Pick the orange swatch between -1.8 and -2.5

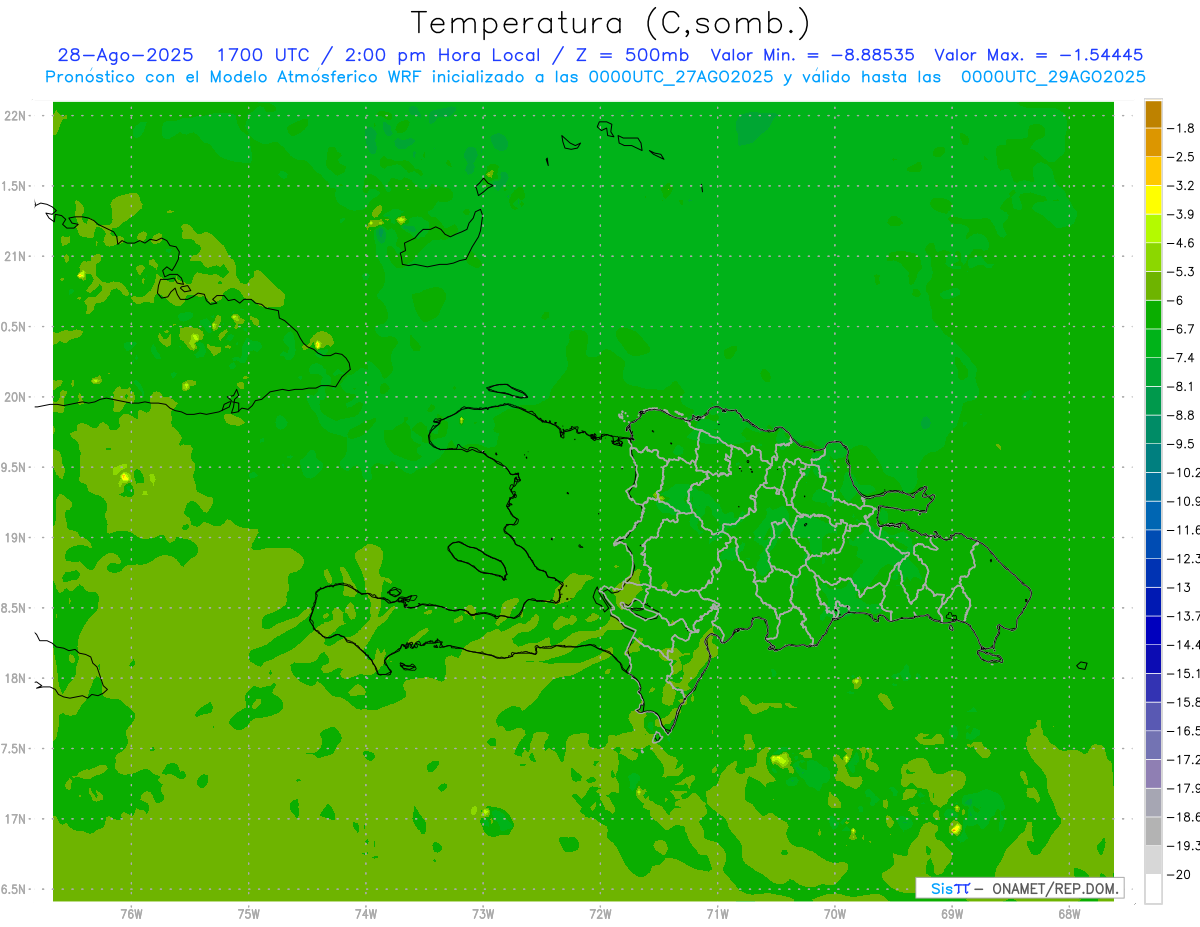point(1153,143)
